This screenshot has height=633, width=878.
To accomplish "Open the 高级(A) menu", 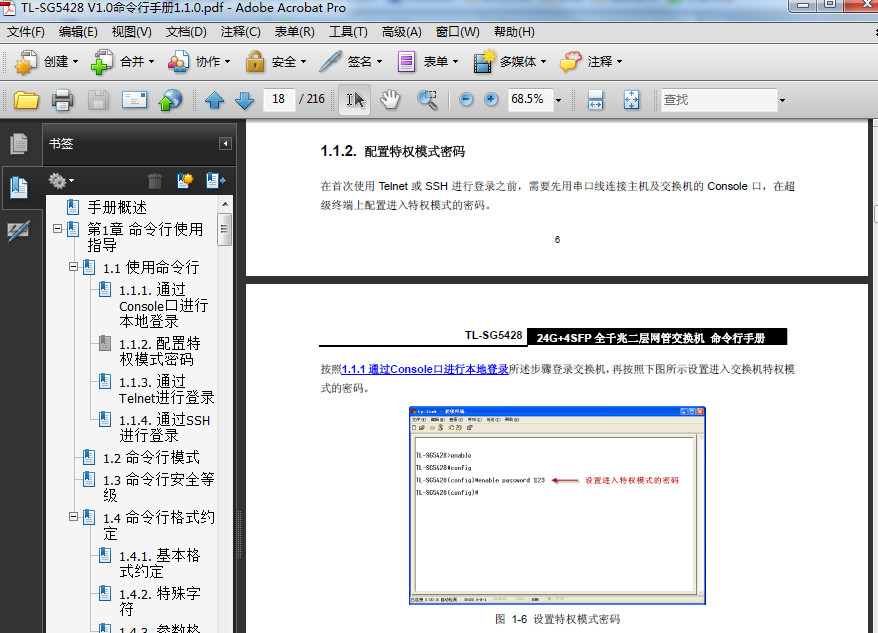I will pos(402,32).
